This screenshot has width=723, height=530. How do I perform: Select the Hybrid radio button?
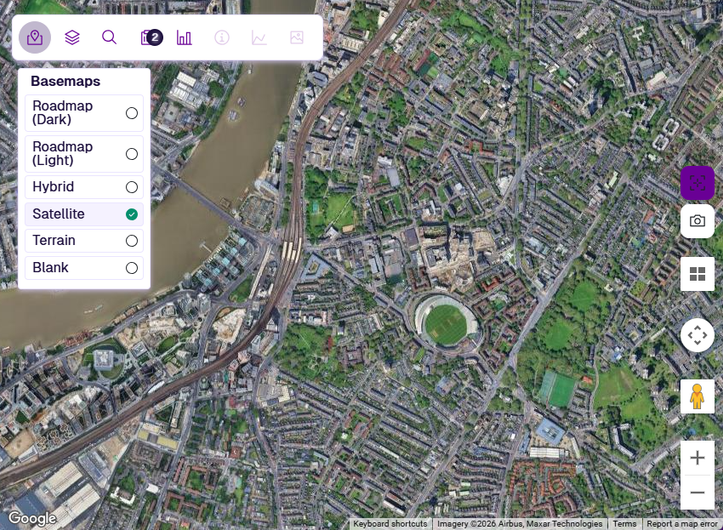pos(131,187)
